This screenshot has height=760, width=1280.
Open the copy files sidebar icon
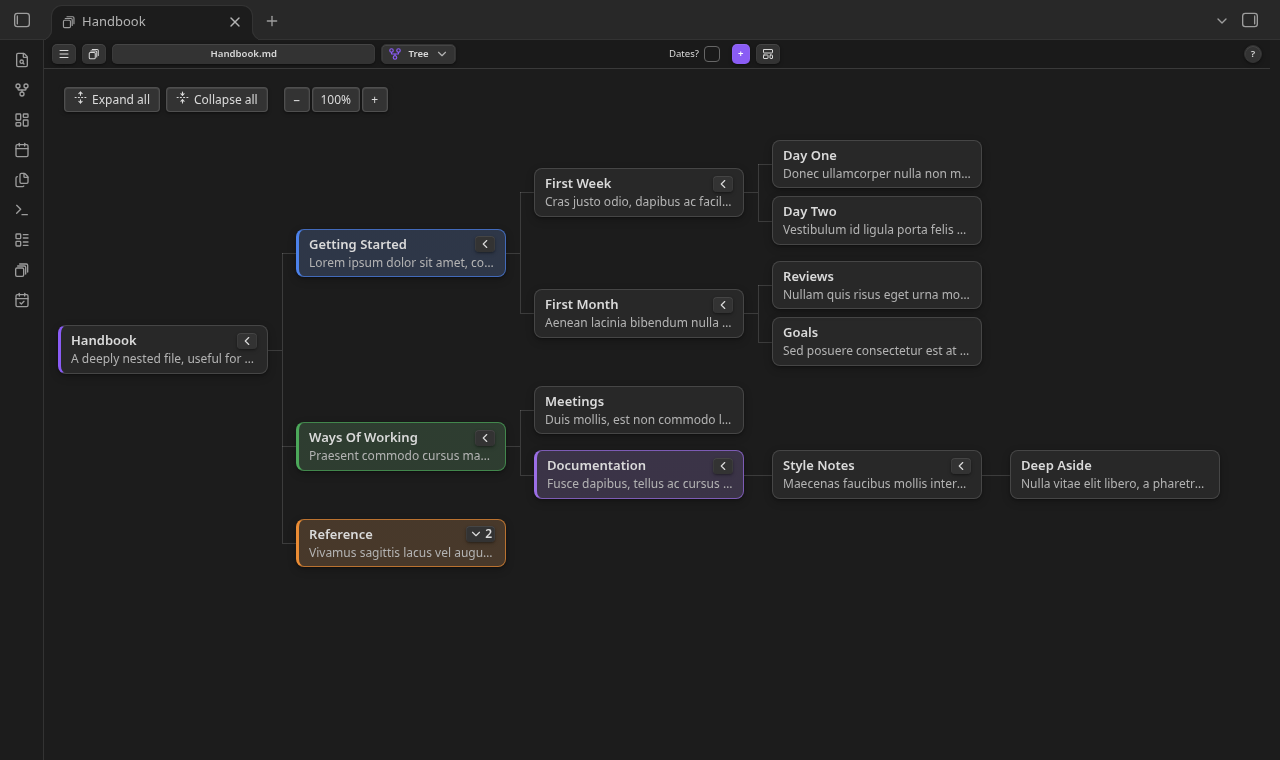(x=22, y=180)
